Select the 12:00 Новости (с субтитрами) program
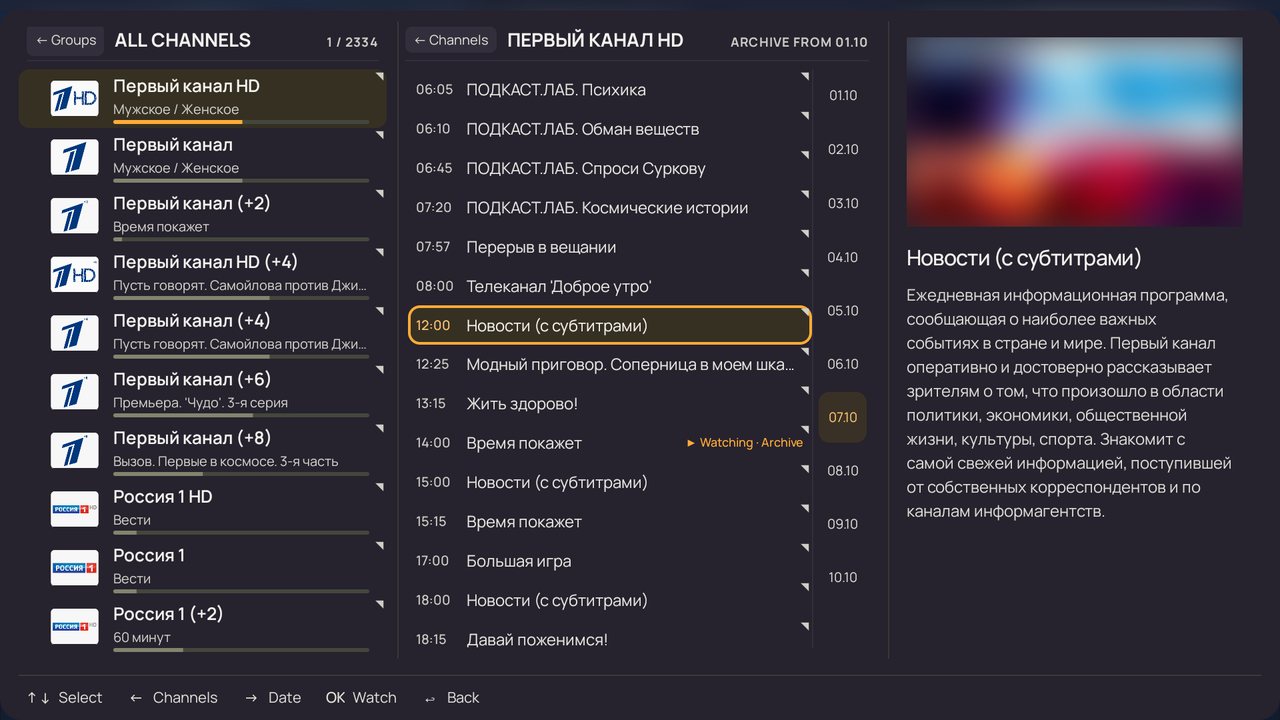 coord(610,326)
